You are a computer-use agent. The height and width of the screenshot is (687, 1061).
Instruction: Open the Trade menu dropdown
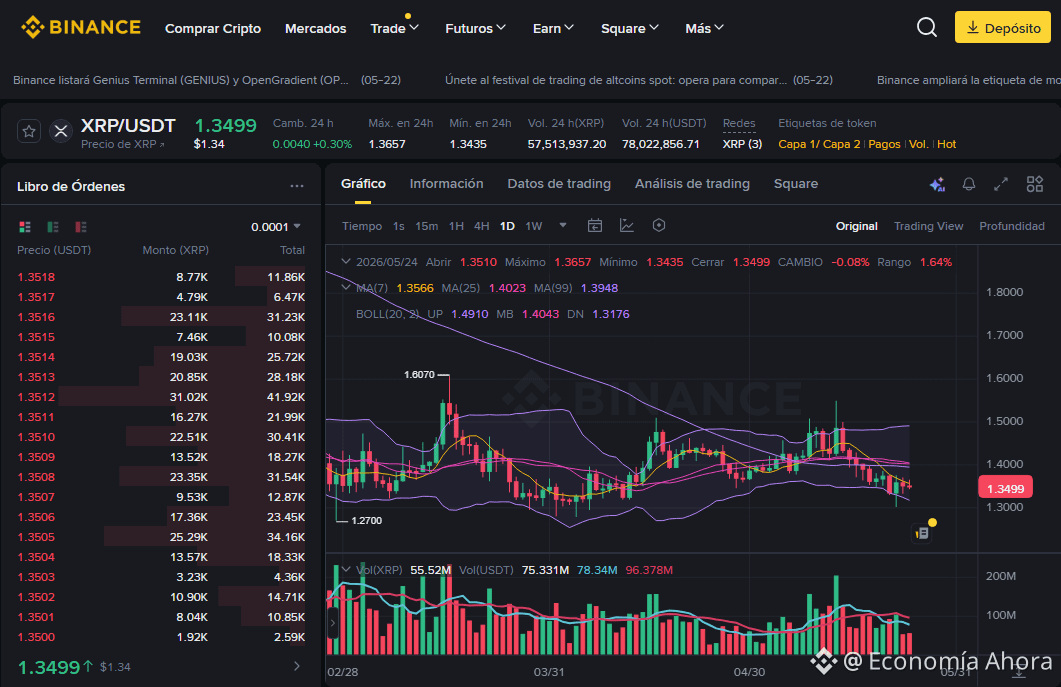click(394, 28)
